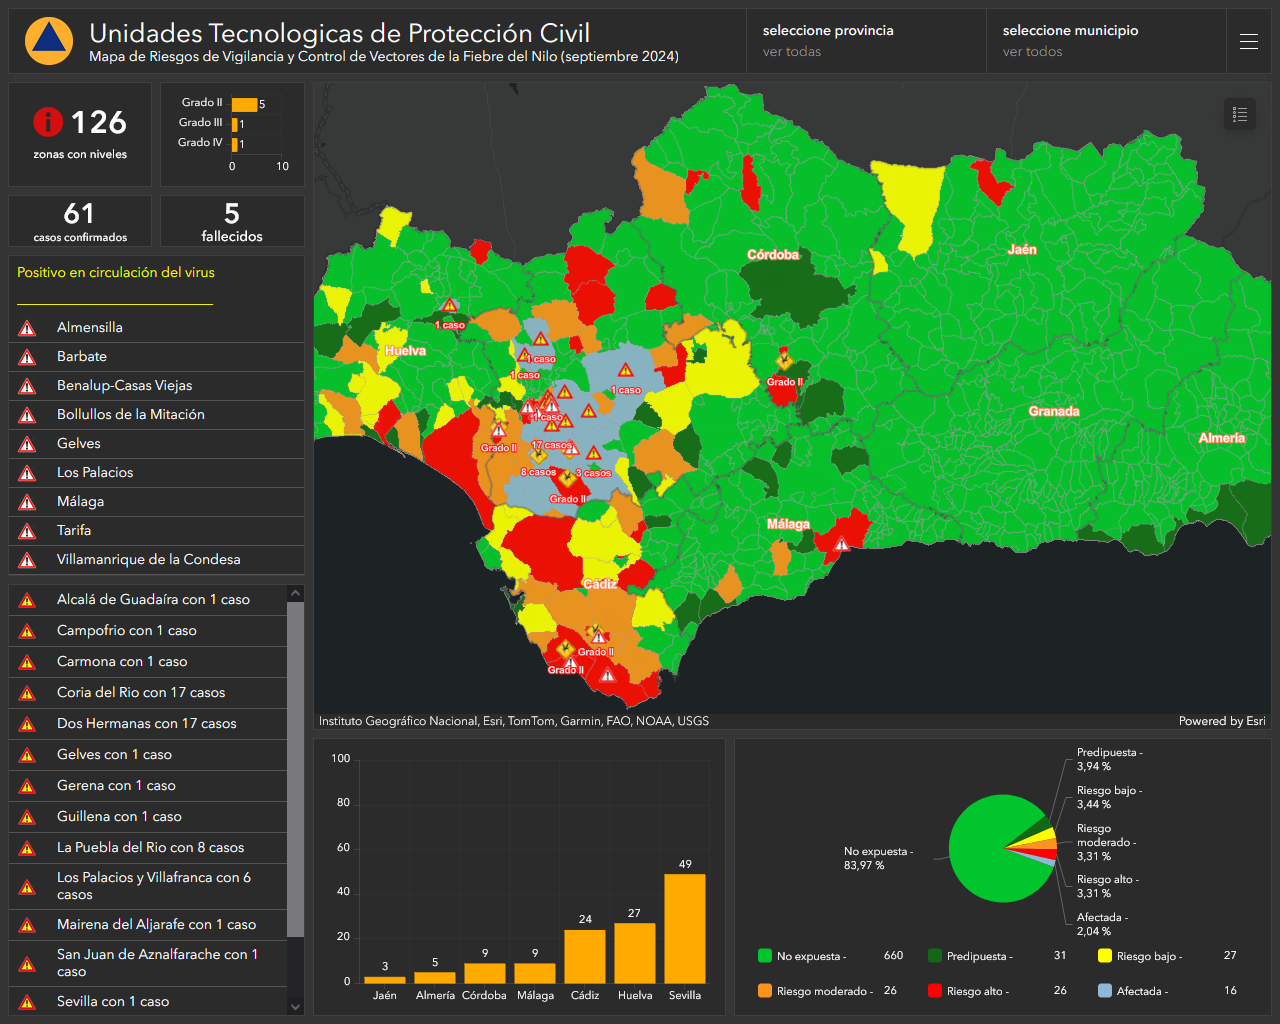Select Coria del Rio con 17 casos
1280x1024 pixels.
point(148,693)
